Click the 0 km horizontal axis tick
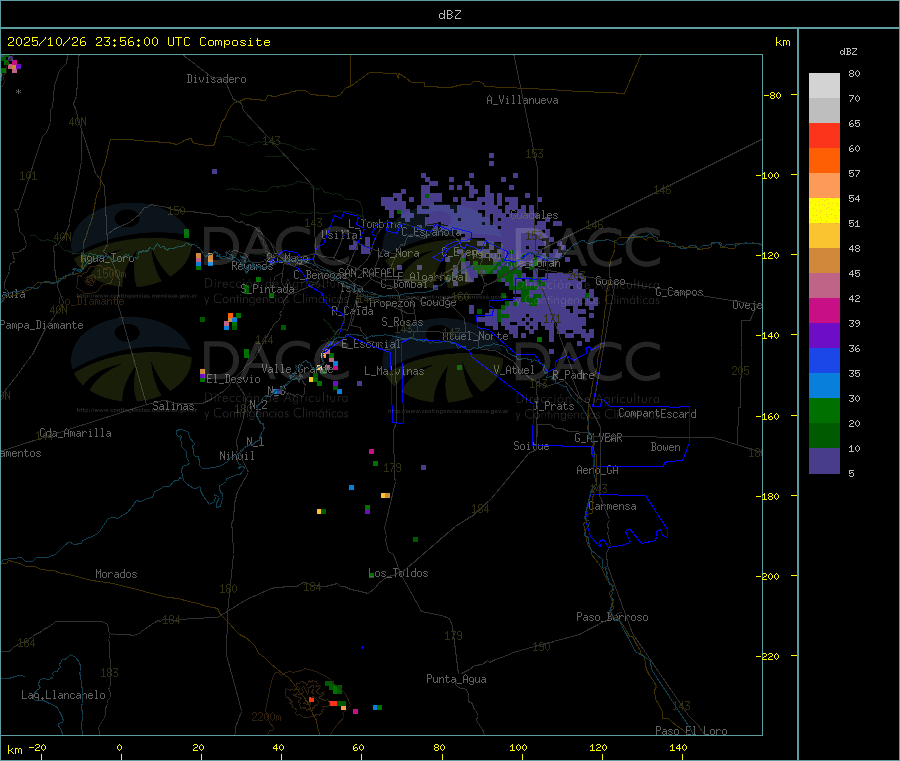This screenshot has height=761, width=900. pyautogui.click(x=119, y=748)
